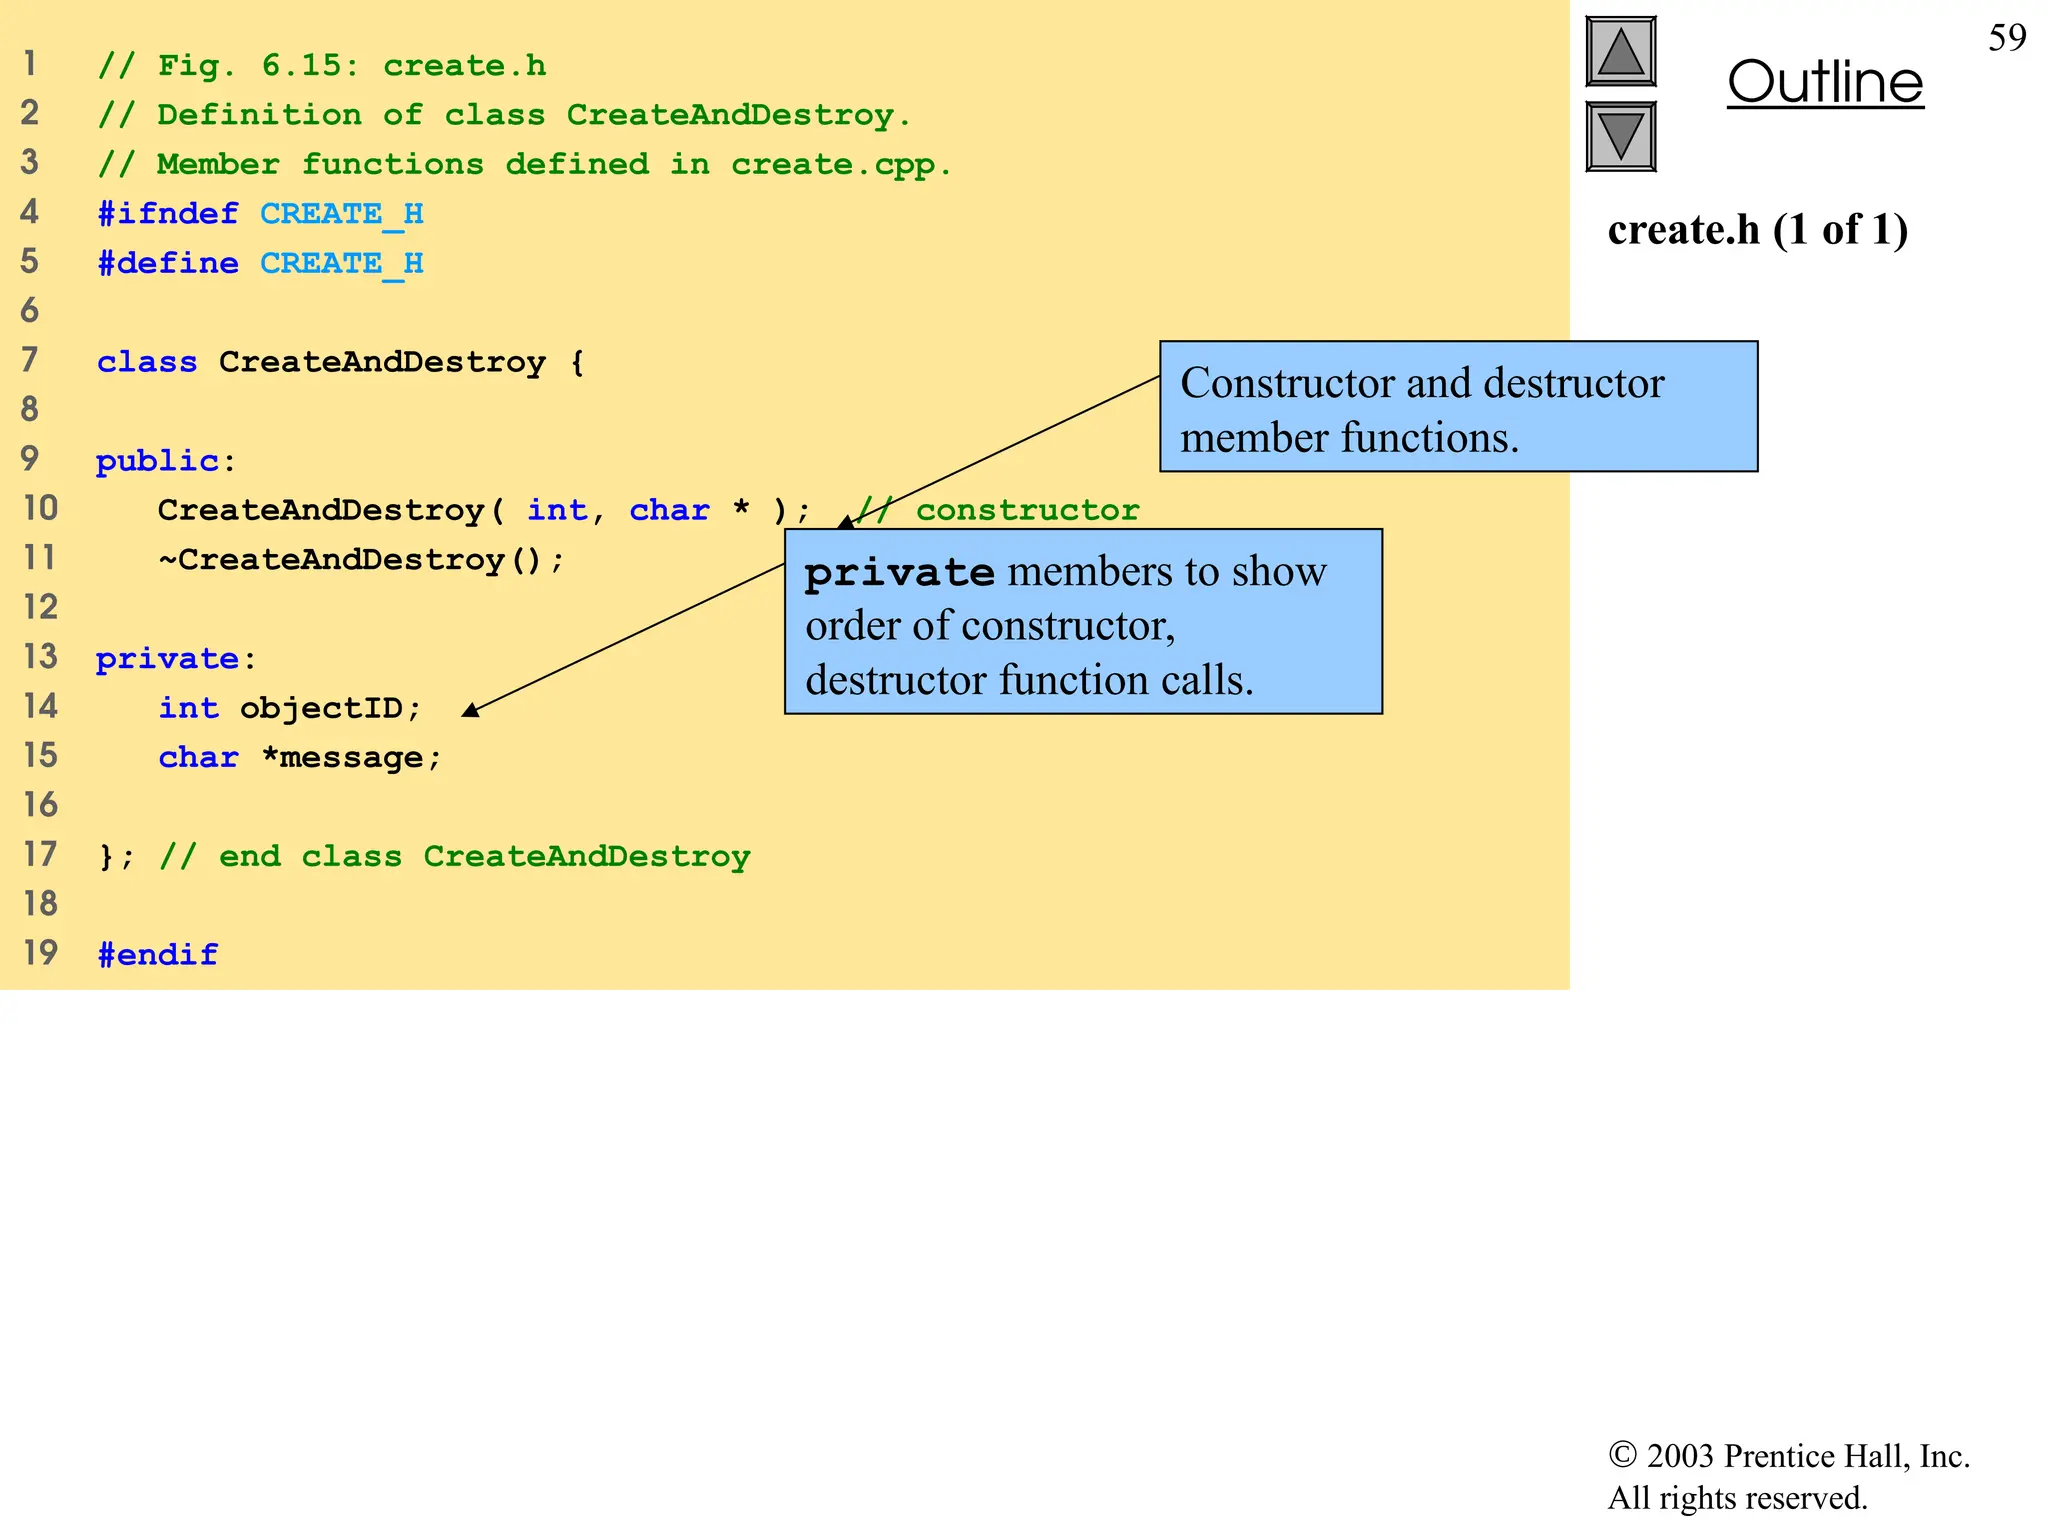Click 'All rights reserved.' text
Image resolution: width=2048 pixels, height=1536 pixels.
click(1737, 1498)
